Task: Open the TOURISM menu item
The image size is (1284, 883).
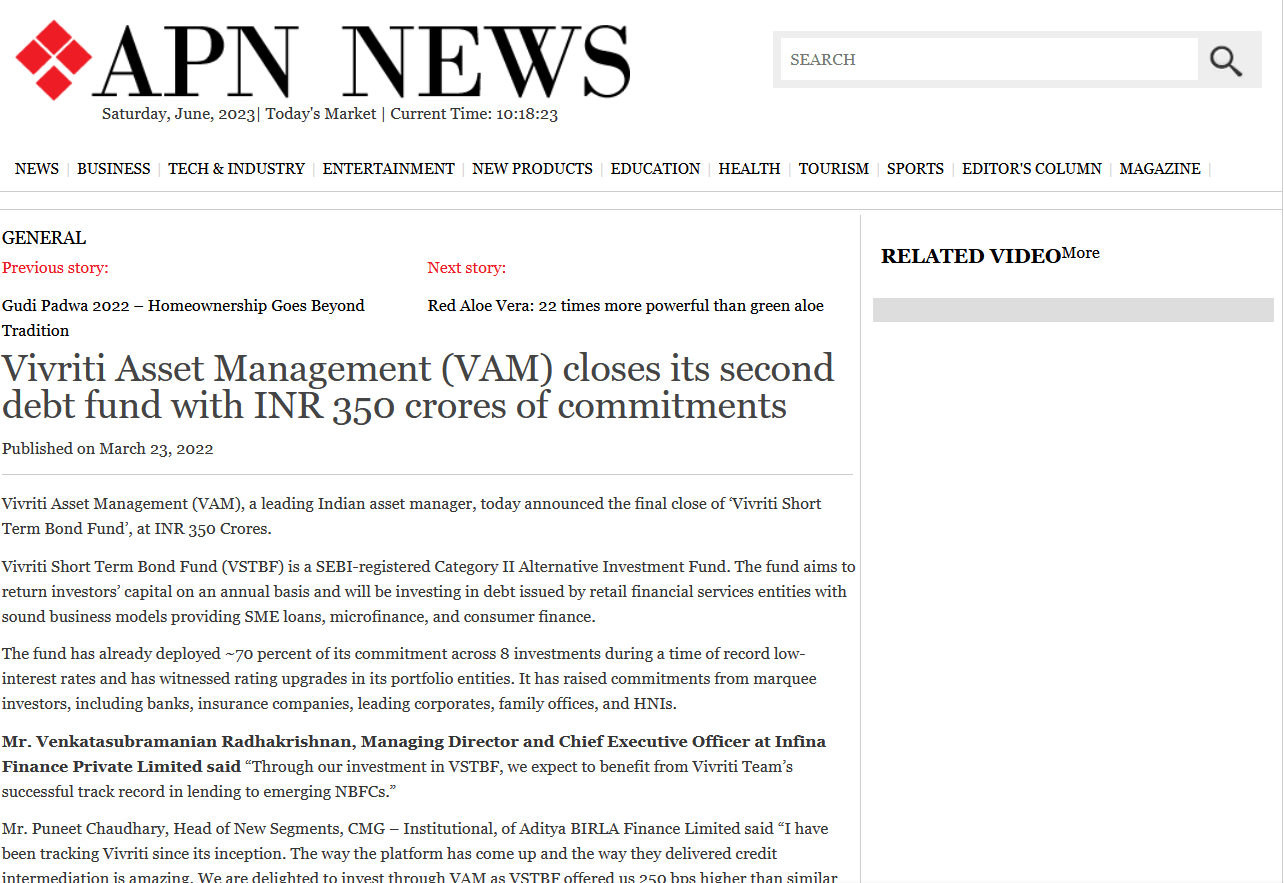Action: coord(833,169)
